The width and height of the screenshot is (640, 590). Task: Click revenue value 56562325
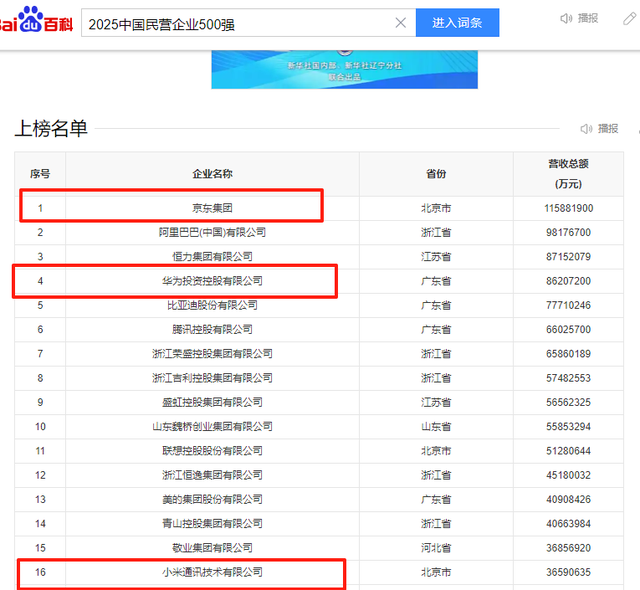point(568,402)
